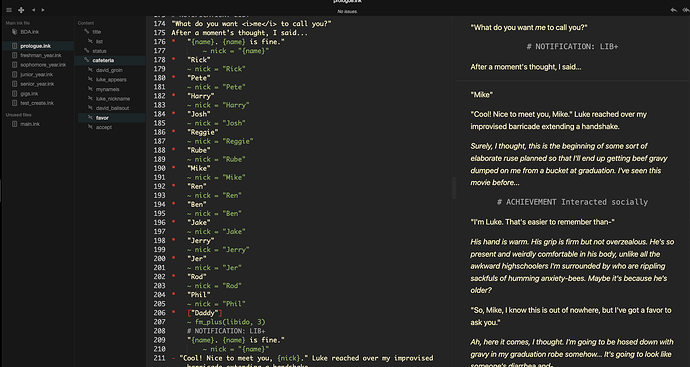Click the Main ink file section header
Screen dimensions: 690x367
[18, 23]
